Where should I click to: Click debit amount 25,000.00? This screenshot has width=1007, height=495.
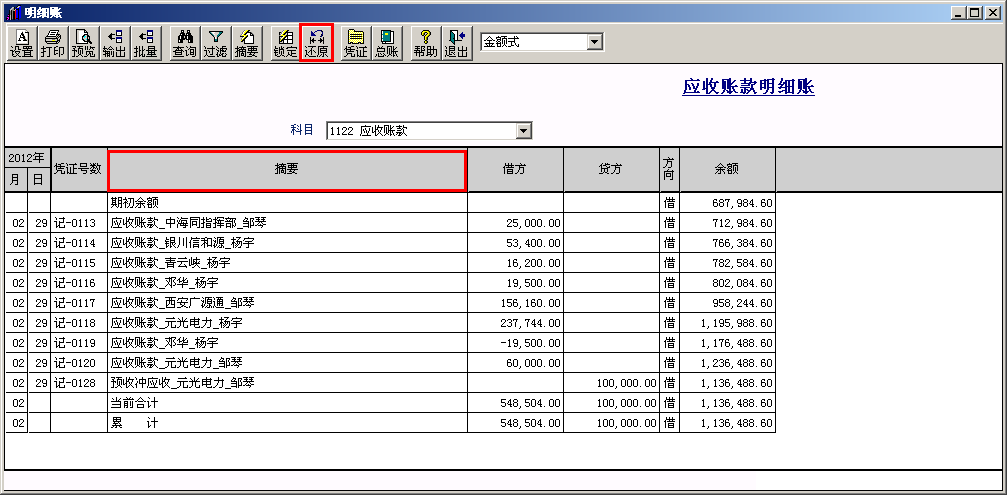tap(533, 223)
